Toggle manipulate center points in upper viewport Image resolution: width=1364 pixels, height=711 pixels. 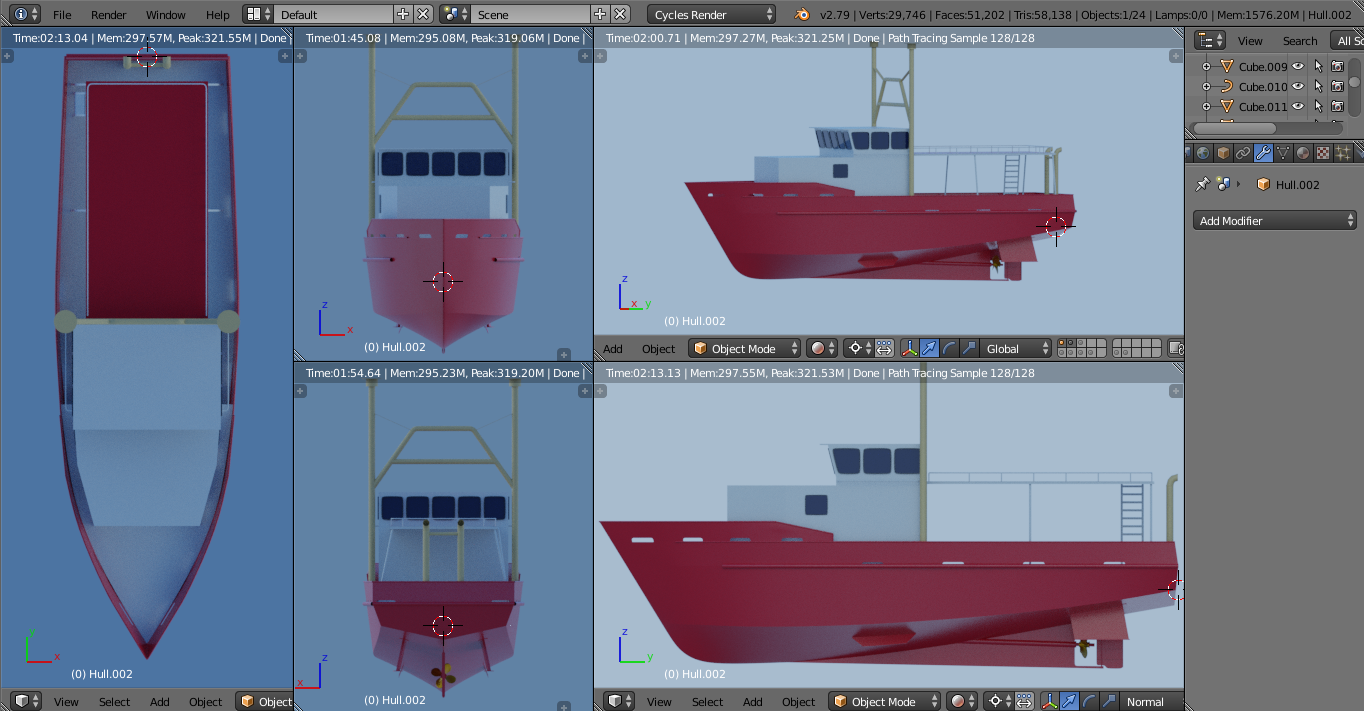884,348
